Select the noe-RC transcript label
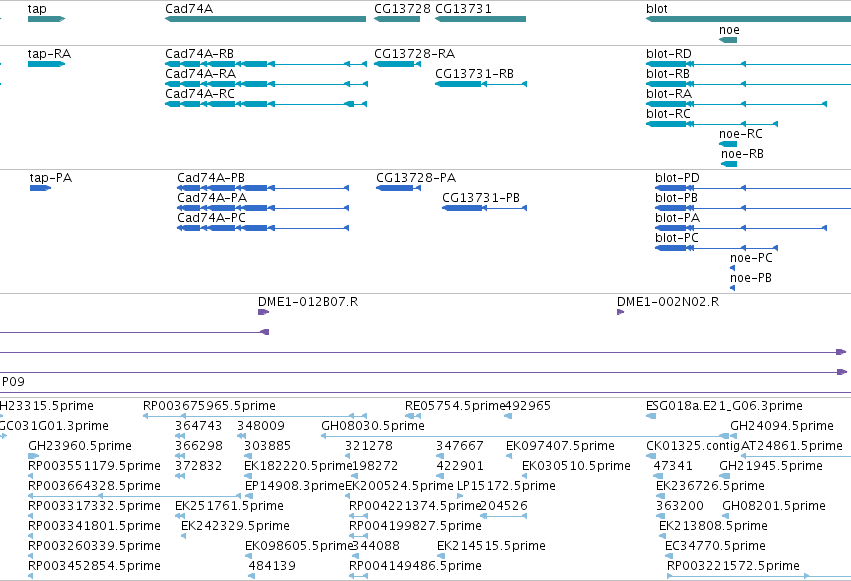This screenshot has width=851, height=581. [x=741, y=134]
